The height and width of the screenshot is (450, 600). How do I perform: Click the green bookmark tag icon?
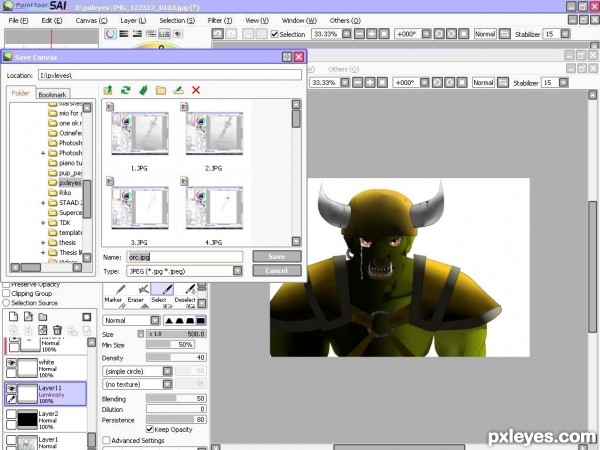(x=143, y=90)
